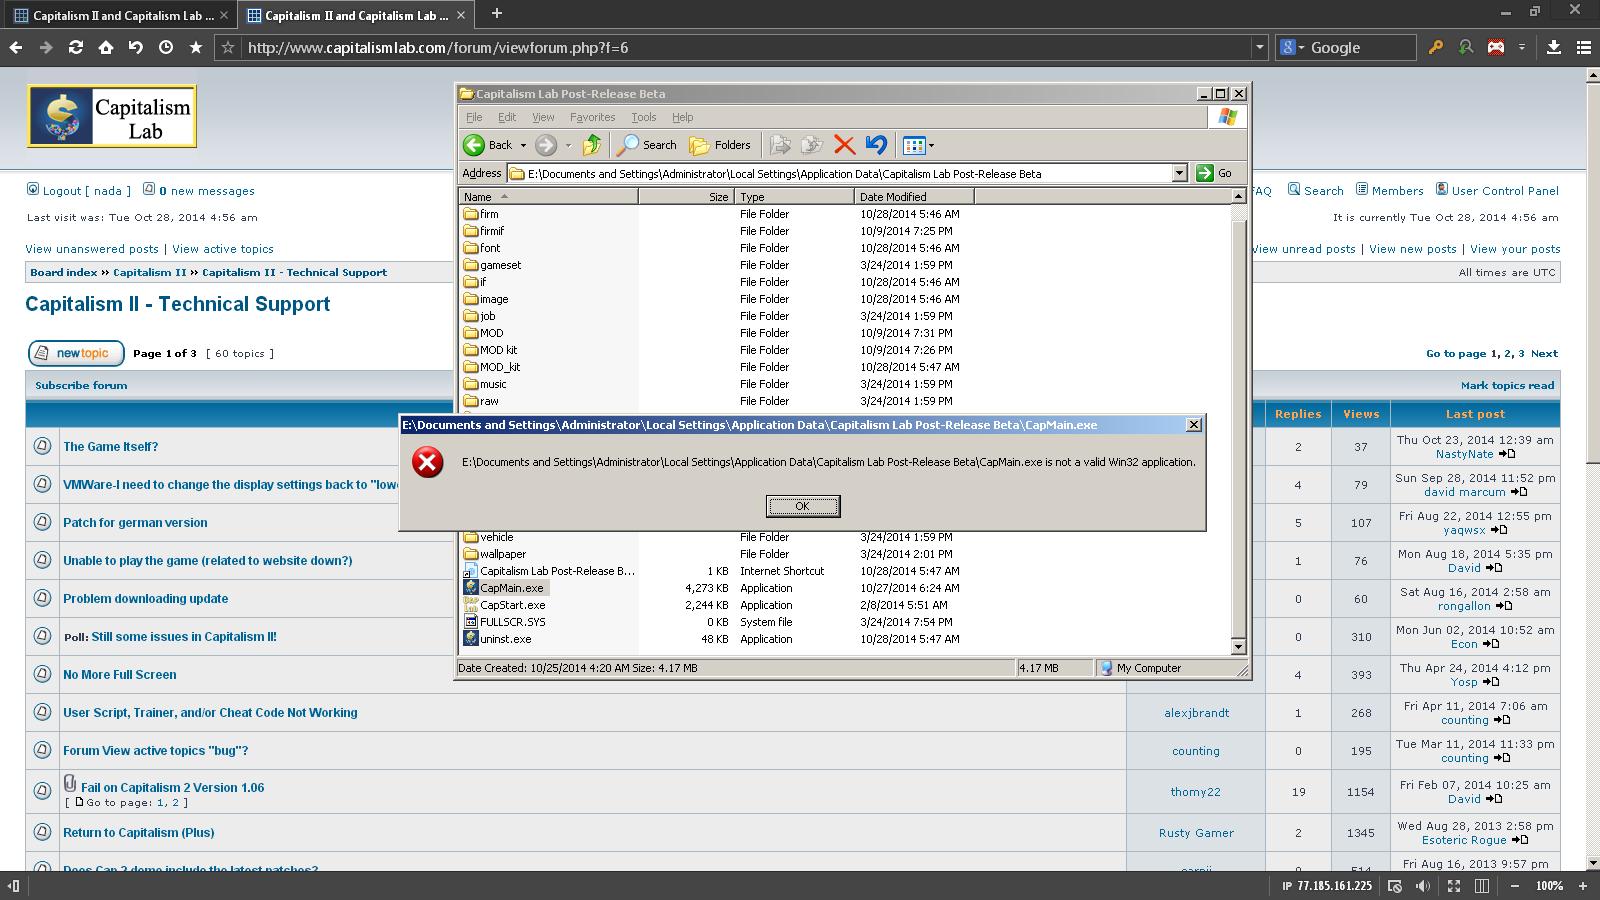
Task: Click the Subscribe forum link
Action: [81, 385]
